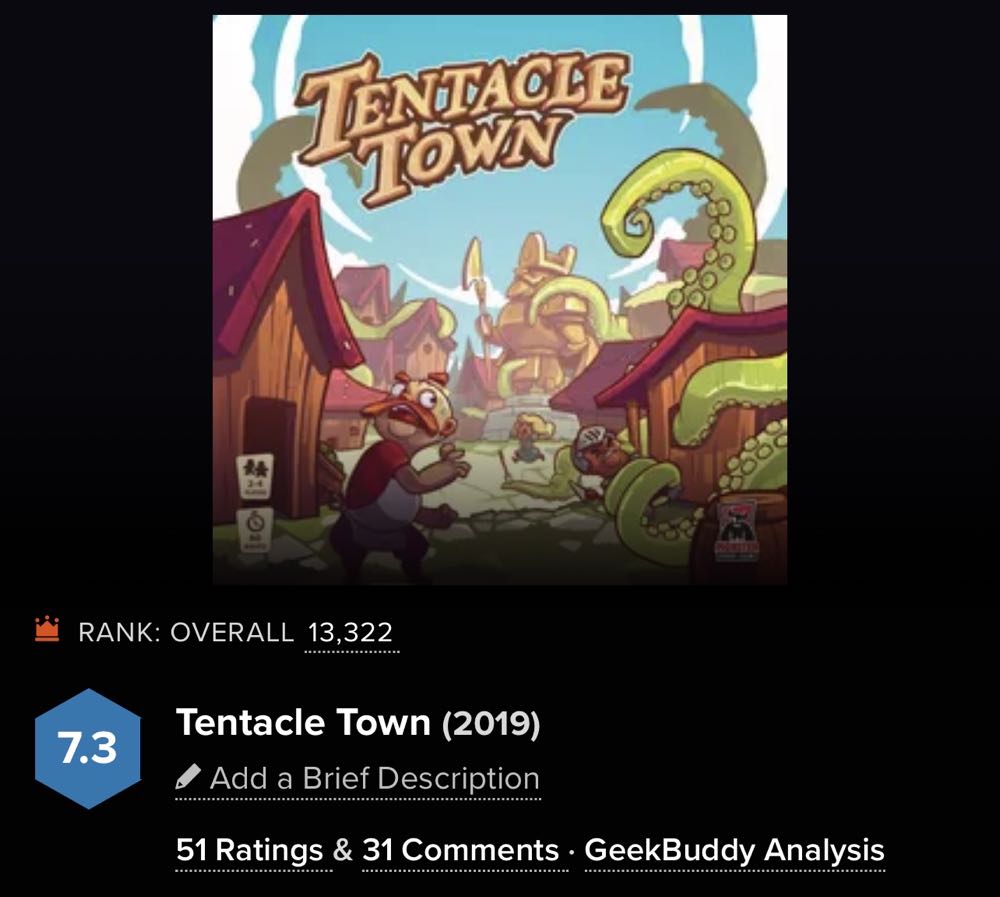
Task: Click the blue 7.3 rating hexagon
Action: tap(89, 748)
